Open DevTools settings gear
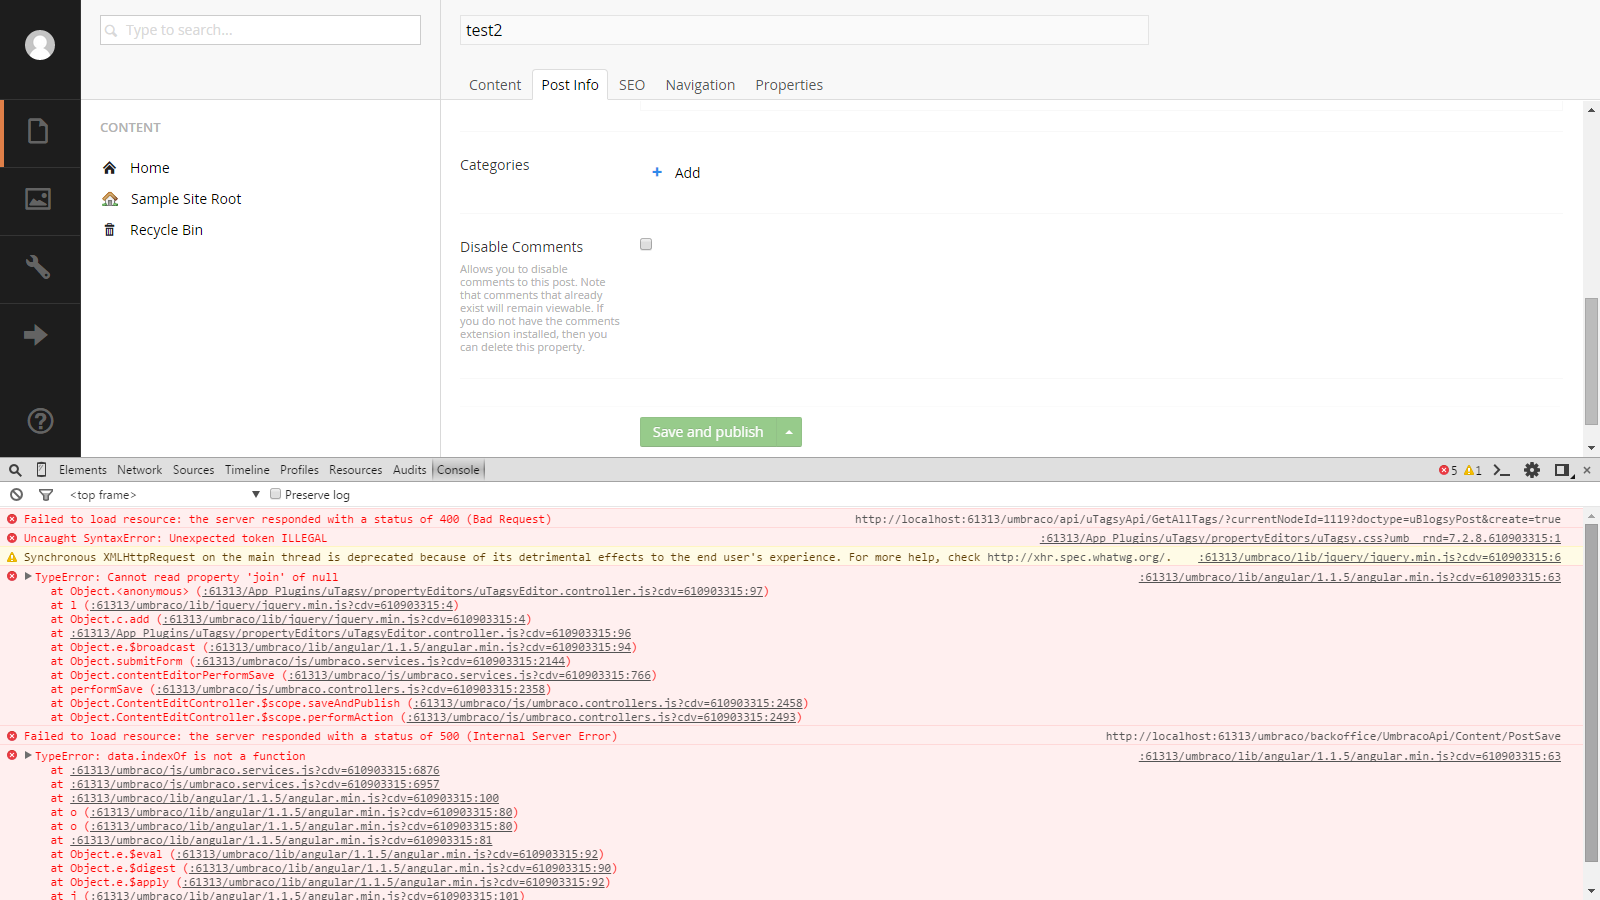Viewport: 1600px width, 900px height. click(x=1532, y=470)
